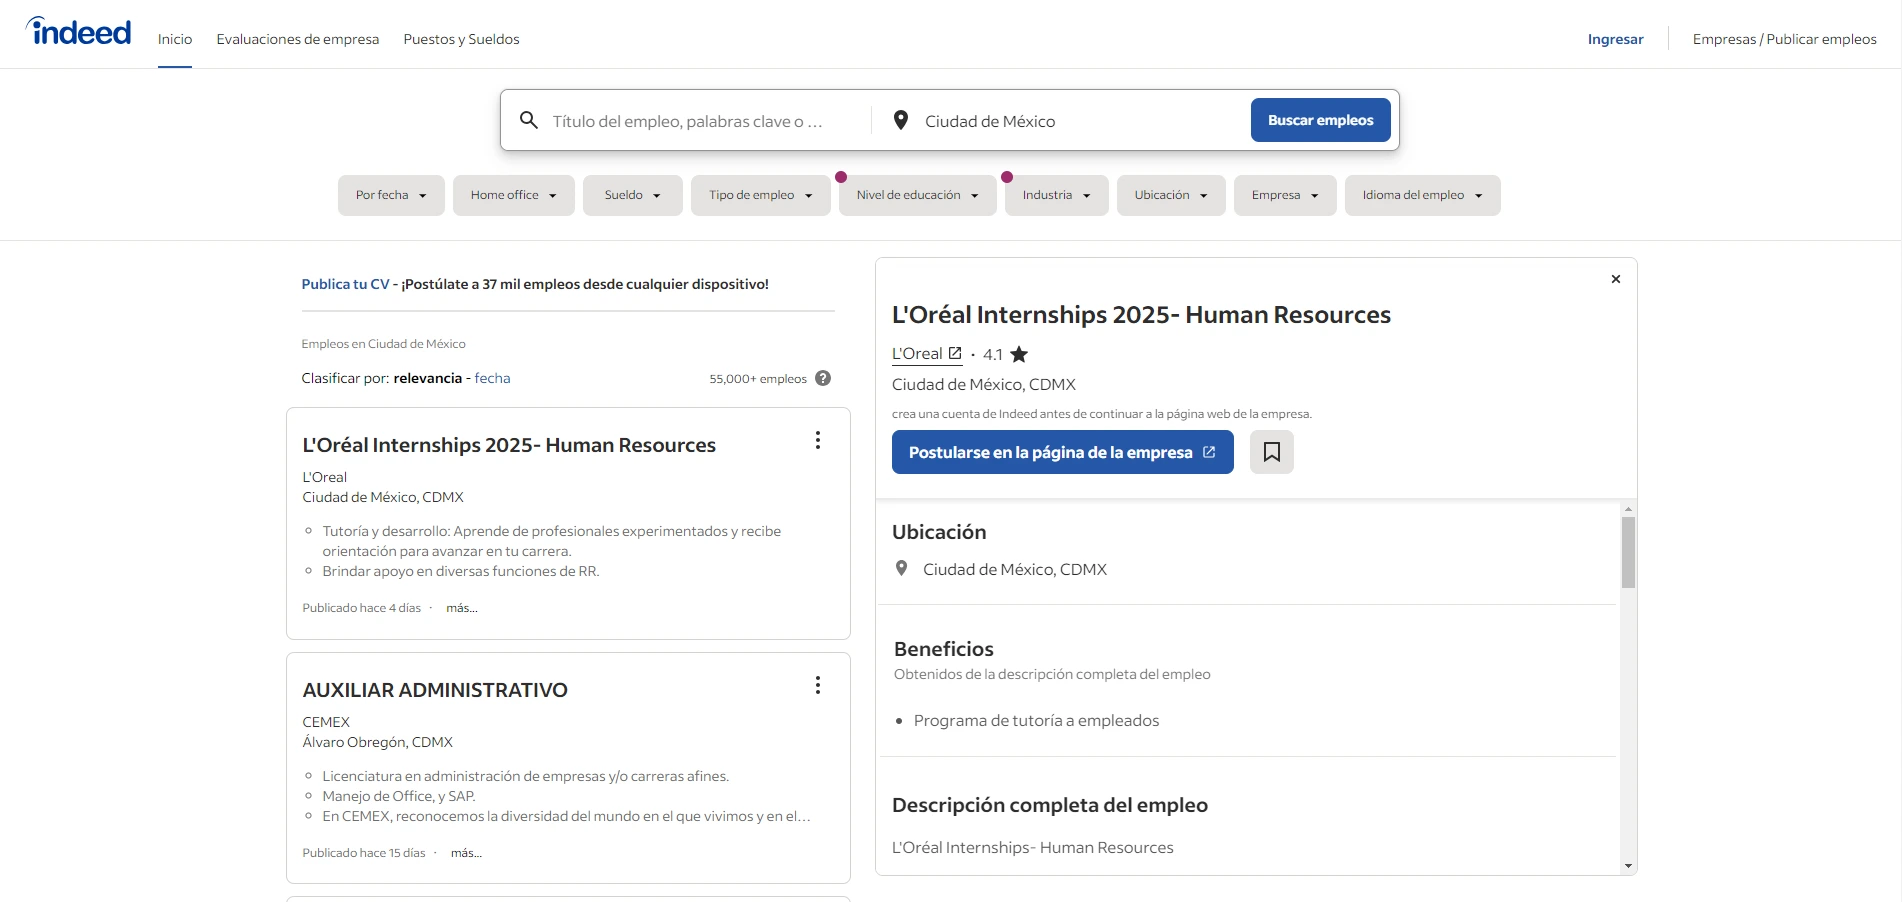Click the star rating icon beside 4.1

click(x=1019, y=354)
